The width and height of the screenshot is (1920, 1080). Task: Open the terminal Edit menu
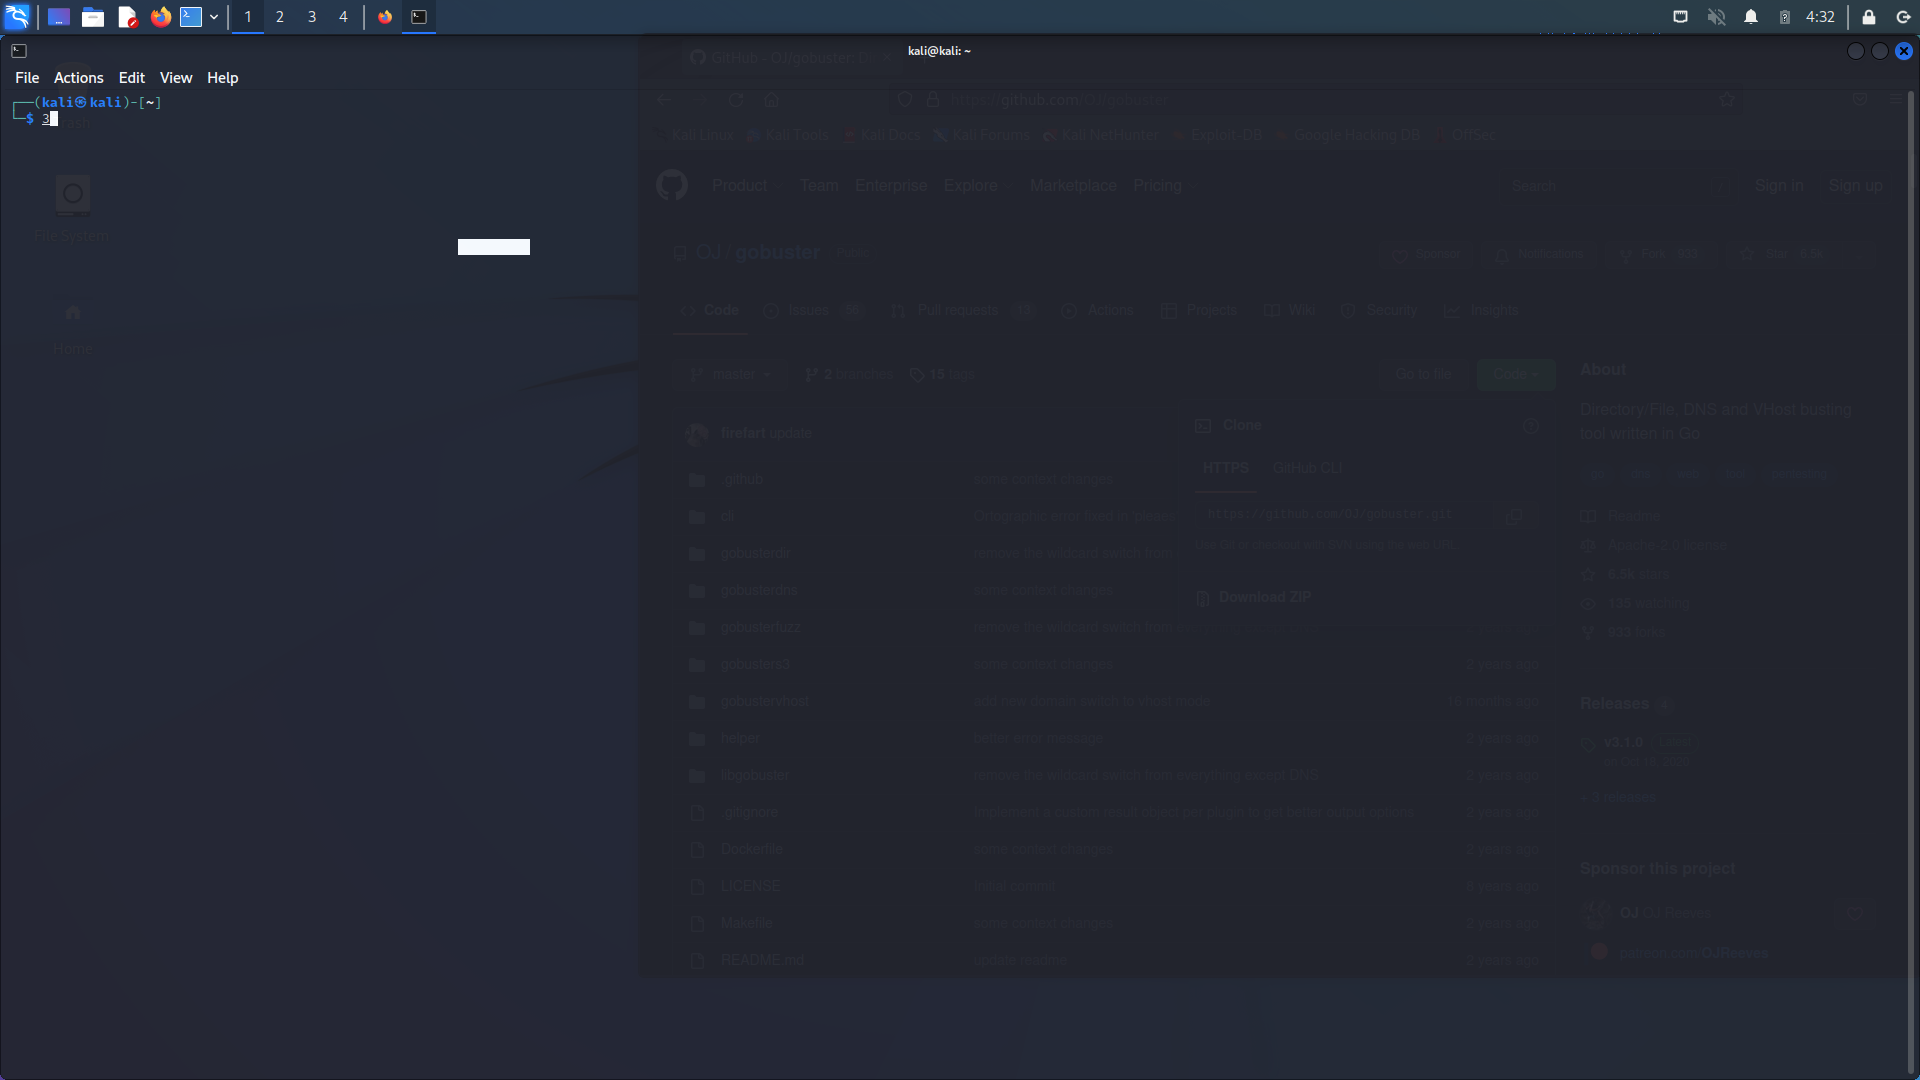coord(131,78)
